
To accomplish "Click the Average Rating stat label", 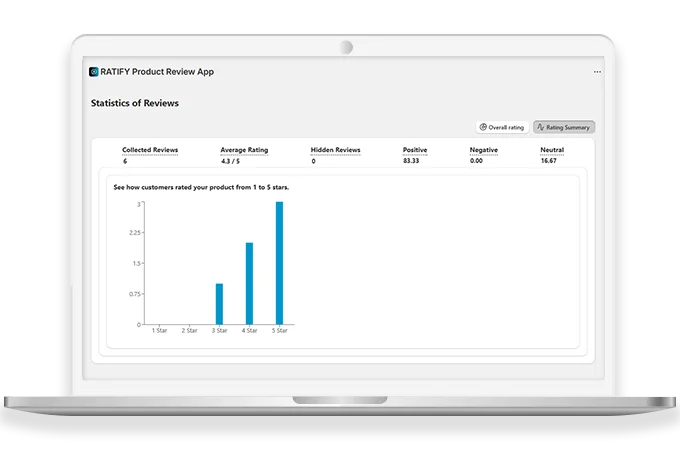I will pyautogui.click(x=245, y=150).
